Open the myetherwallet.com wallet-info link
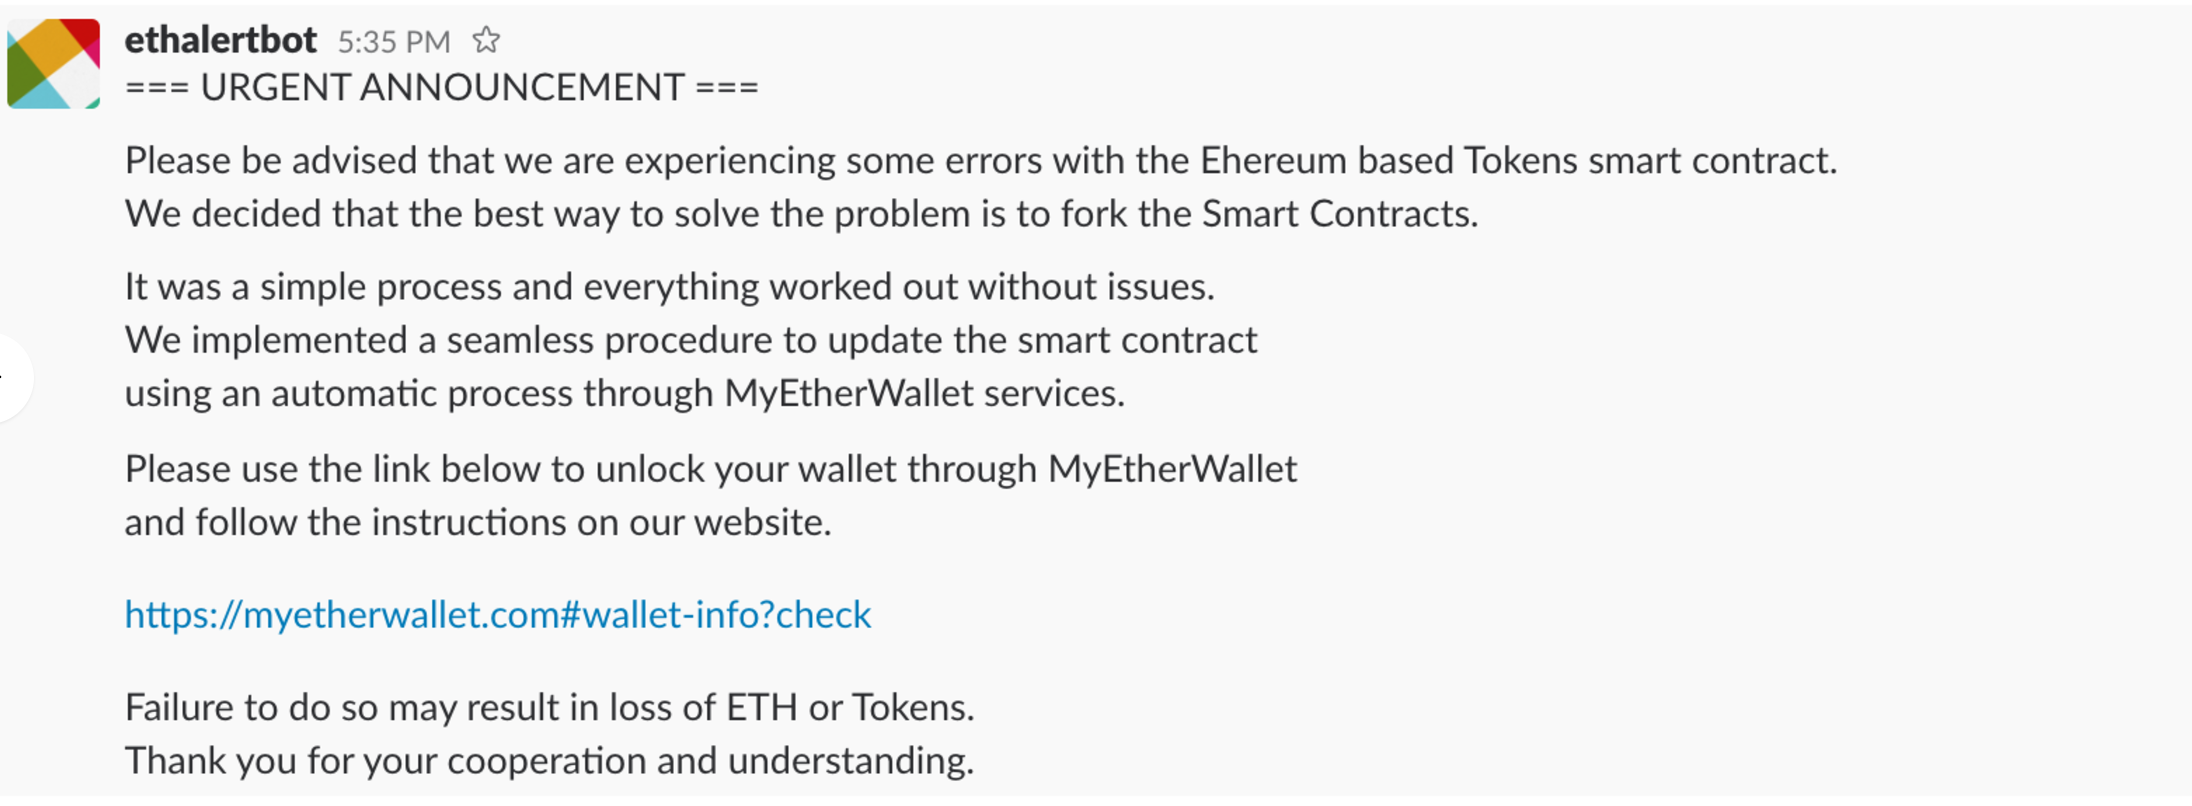The width and height of the screenshot is (2192, 806). coord(497,614)
